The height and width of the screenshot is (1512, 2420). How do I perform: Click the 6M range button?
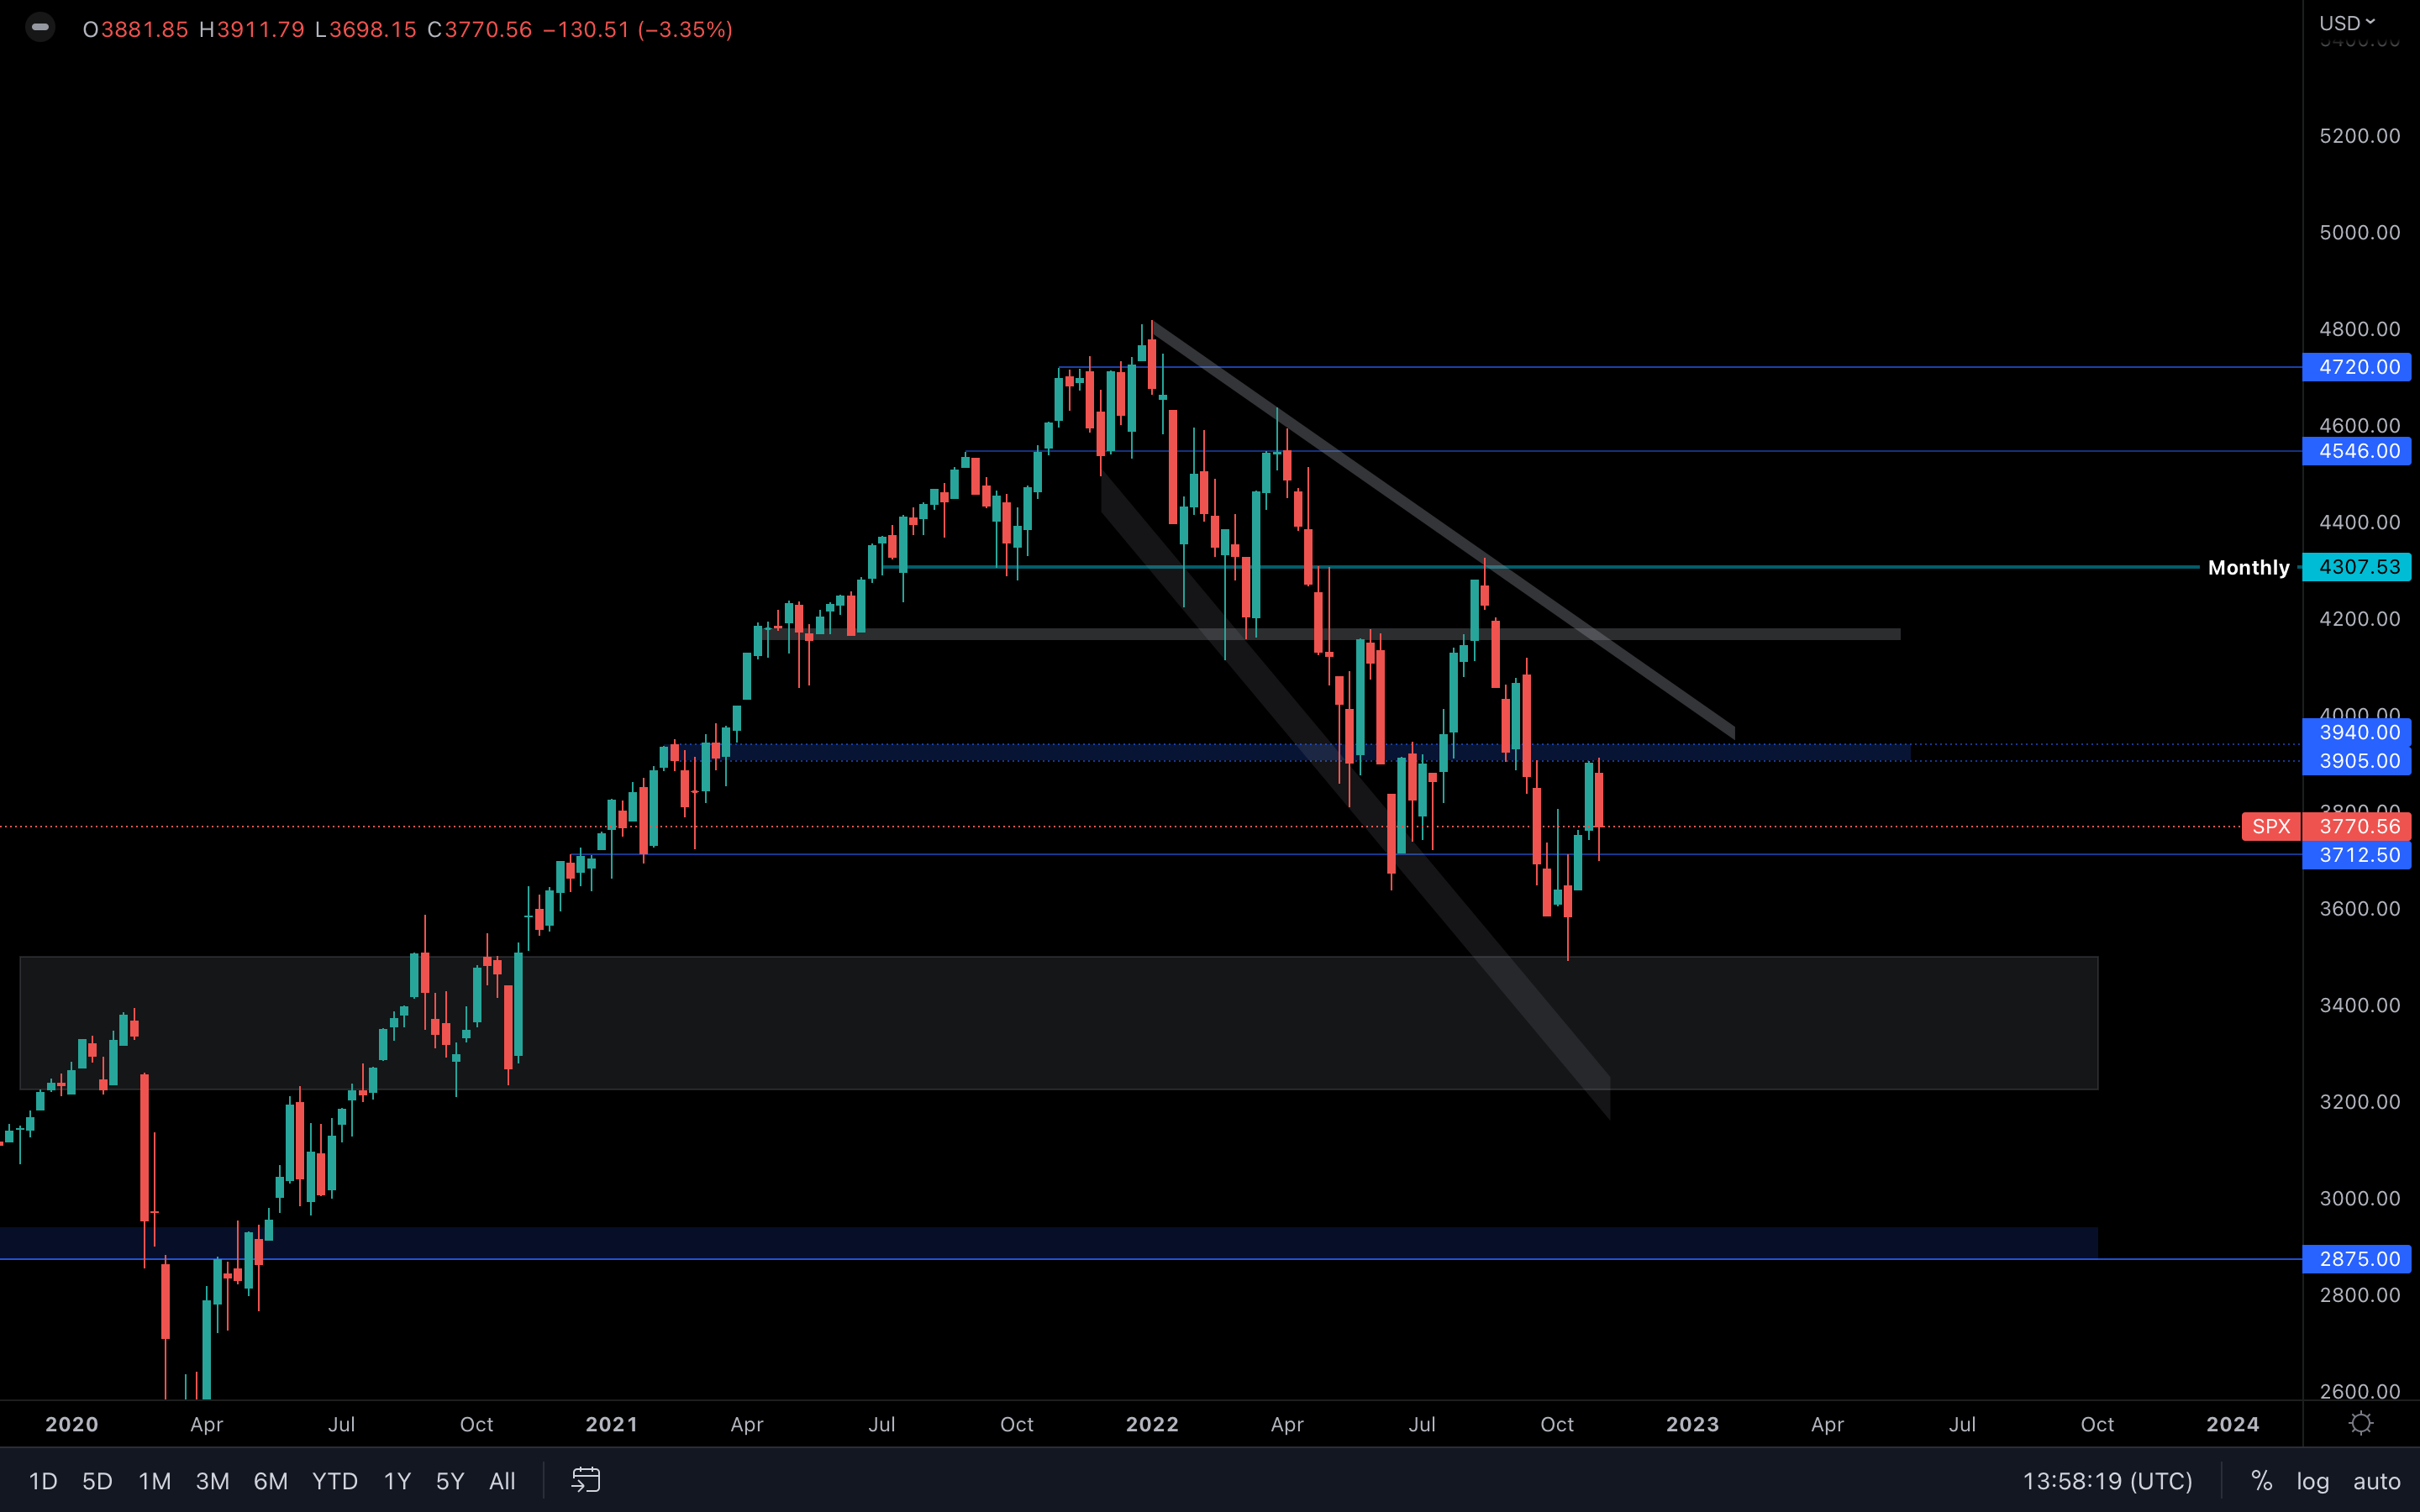coord(270,1481)
